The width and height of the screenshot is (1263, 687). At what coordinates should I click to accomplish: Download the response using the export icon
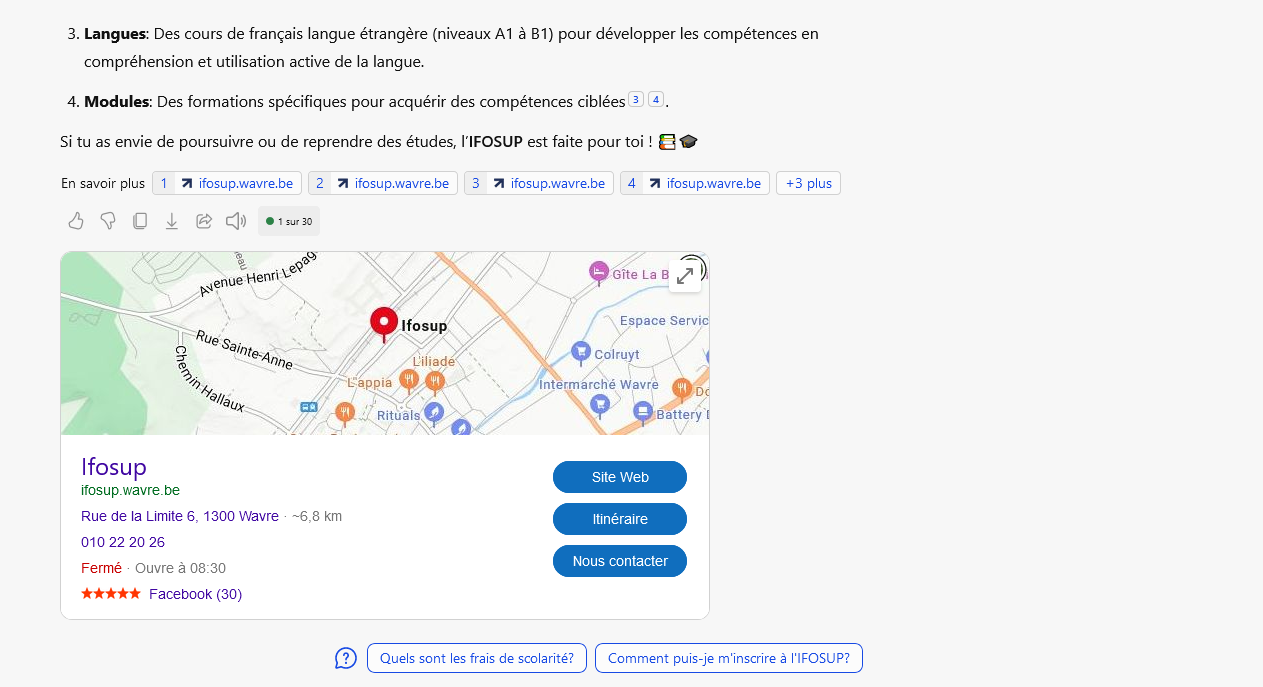pyautogui.click(x=172, y=221)
